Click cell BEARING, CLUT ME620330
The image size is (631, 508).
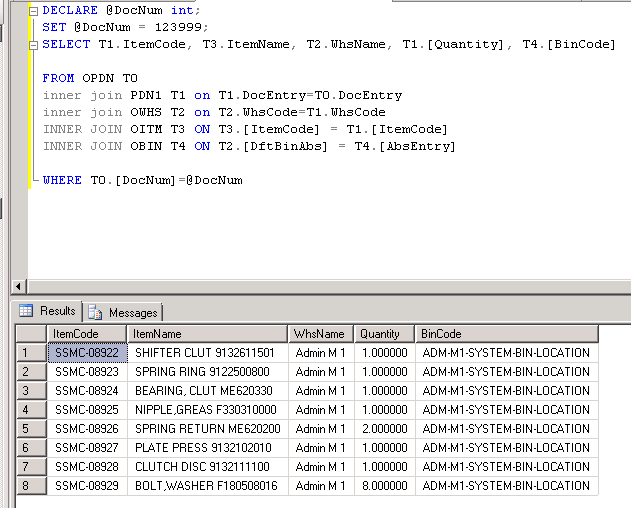point(208,391)
